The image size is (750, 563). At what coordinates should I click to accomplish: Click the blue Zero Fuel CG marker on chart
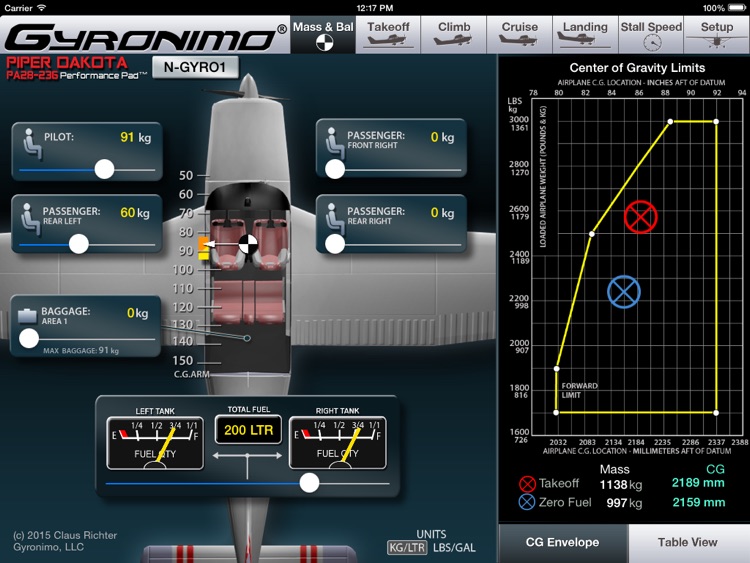(x=624, y=292)
